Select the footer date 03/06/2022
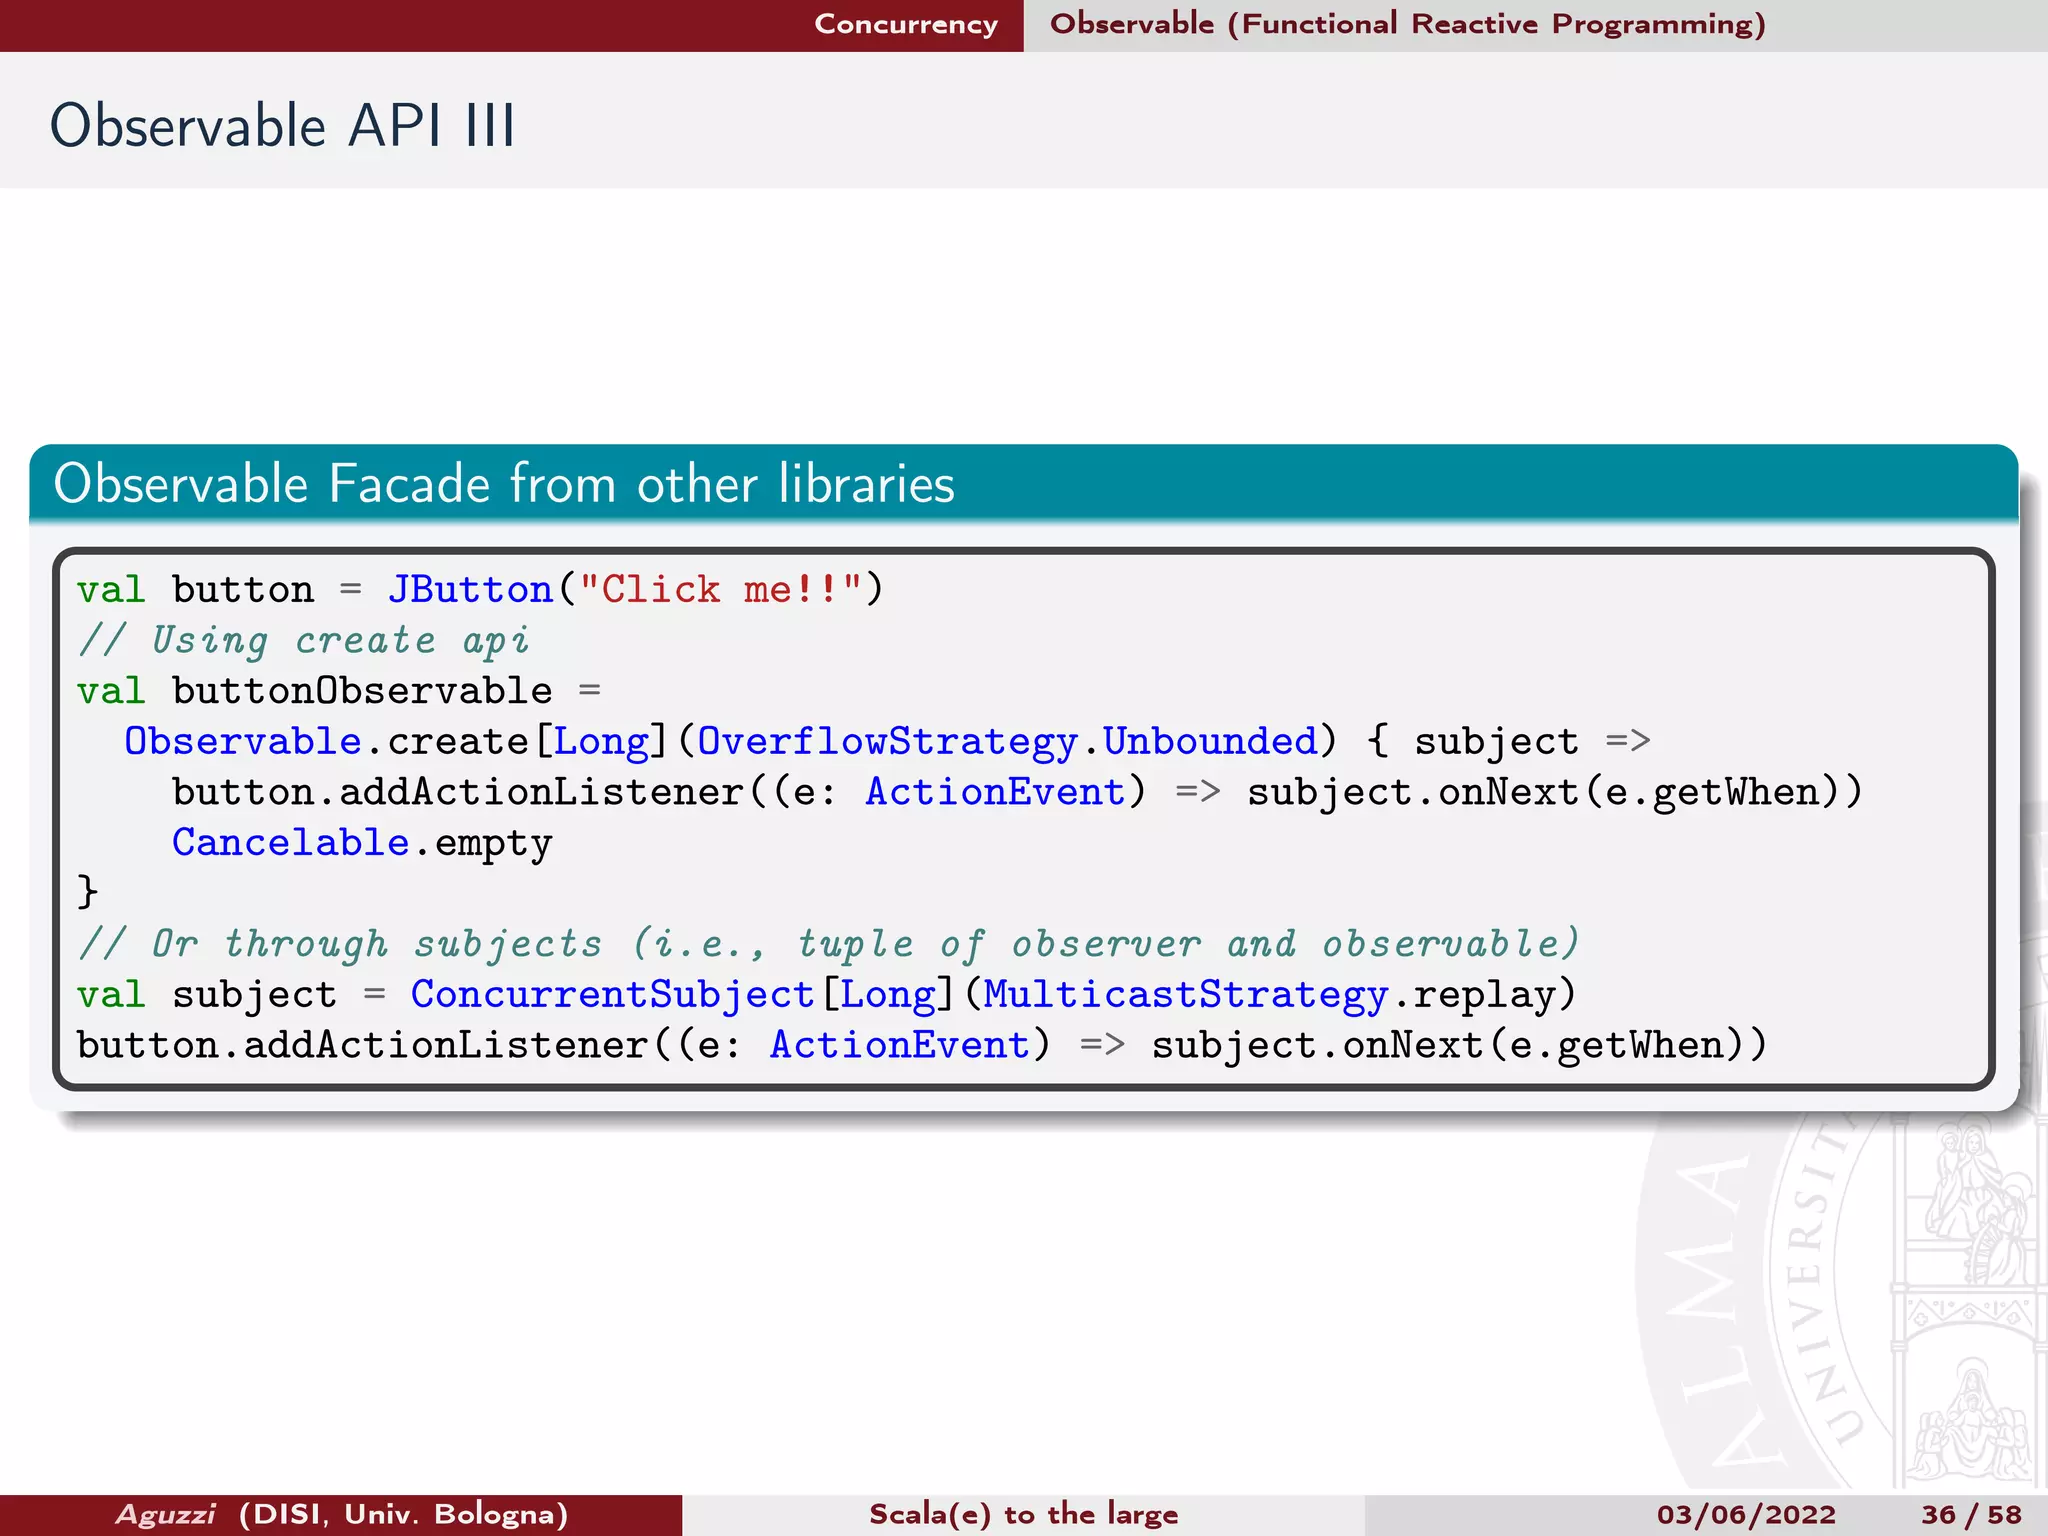This screenshot has width=2048, height=1536. [x=1746, y=1515]
